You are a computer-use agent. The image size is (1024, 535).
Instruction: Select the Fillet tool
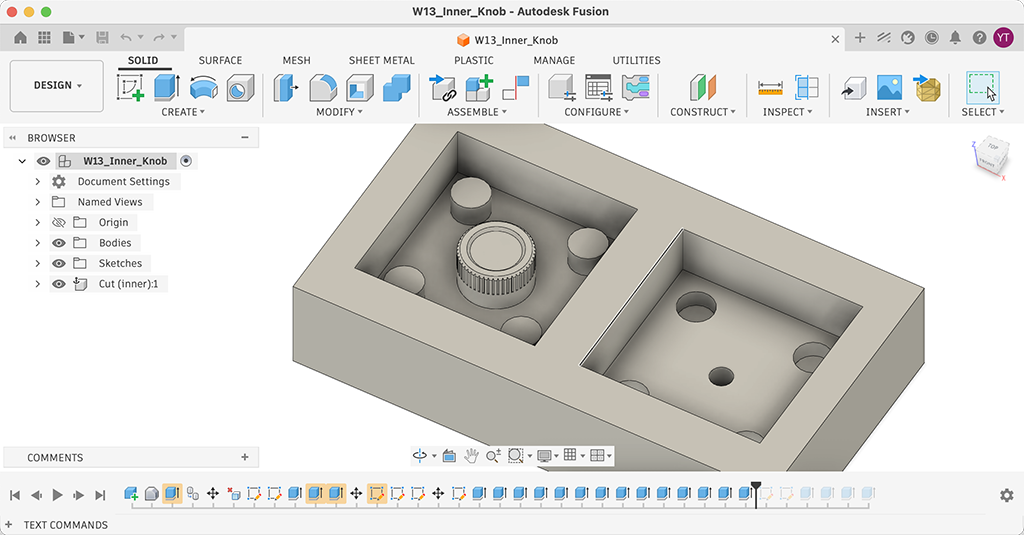(323, 88)
